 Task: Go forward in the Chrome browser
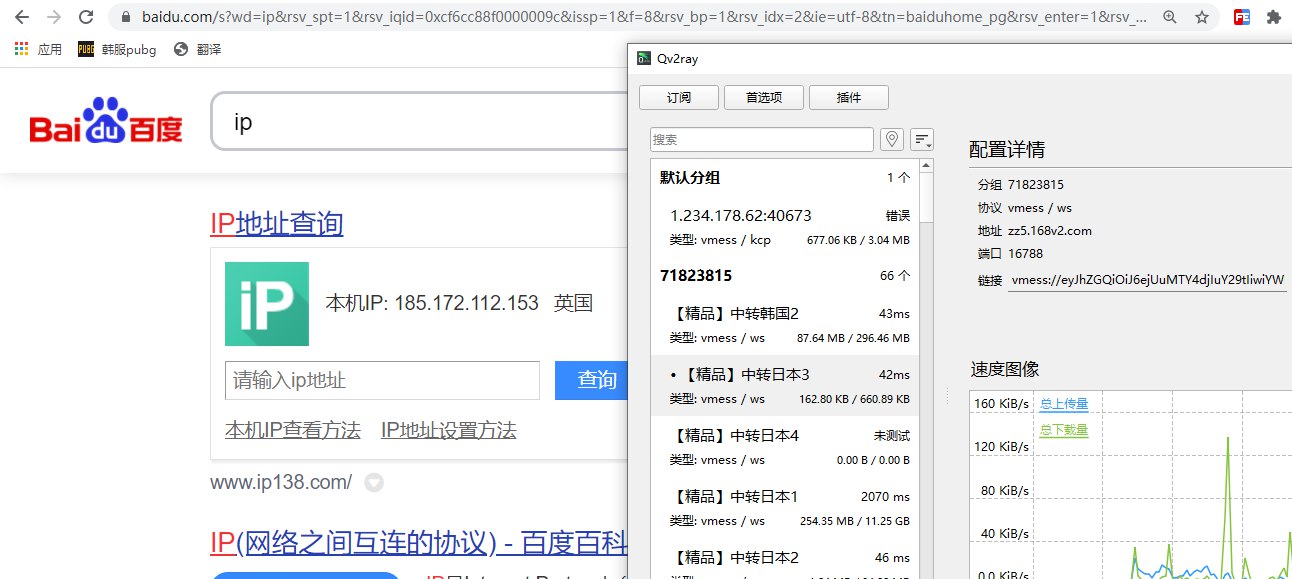[53, 17]
